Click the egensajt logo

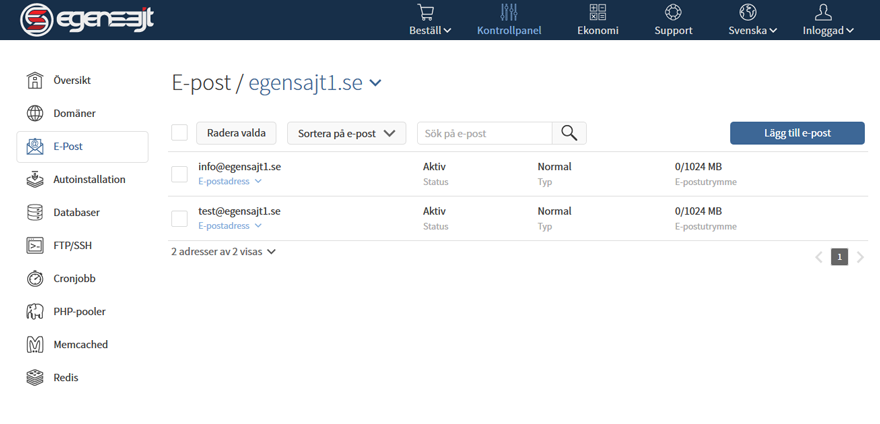(87, 19)
